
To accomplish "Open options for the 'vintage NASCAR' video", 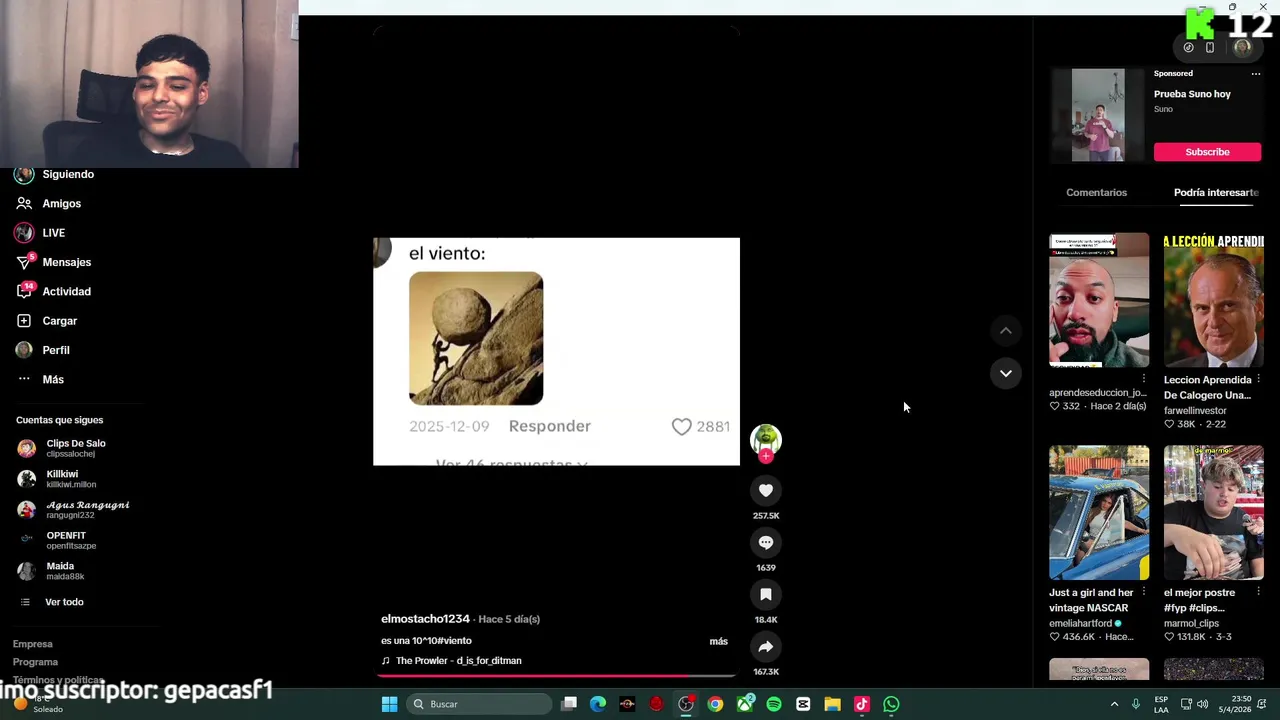I will [x=1144, y=592].
